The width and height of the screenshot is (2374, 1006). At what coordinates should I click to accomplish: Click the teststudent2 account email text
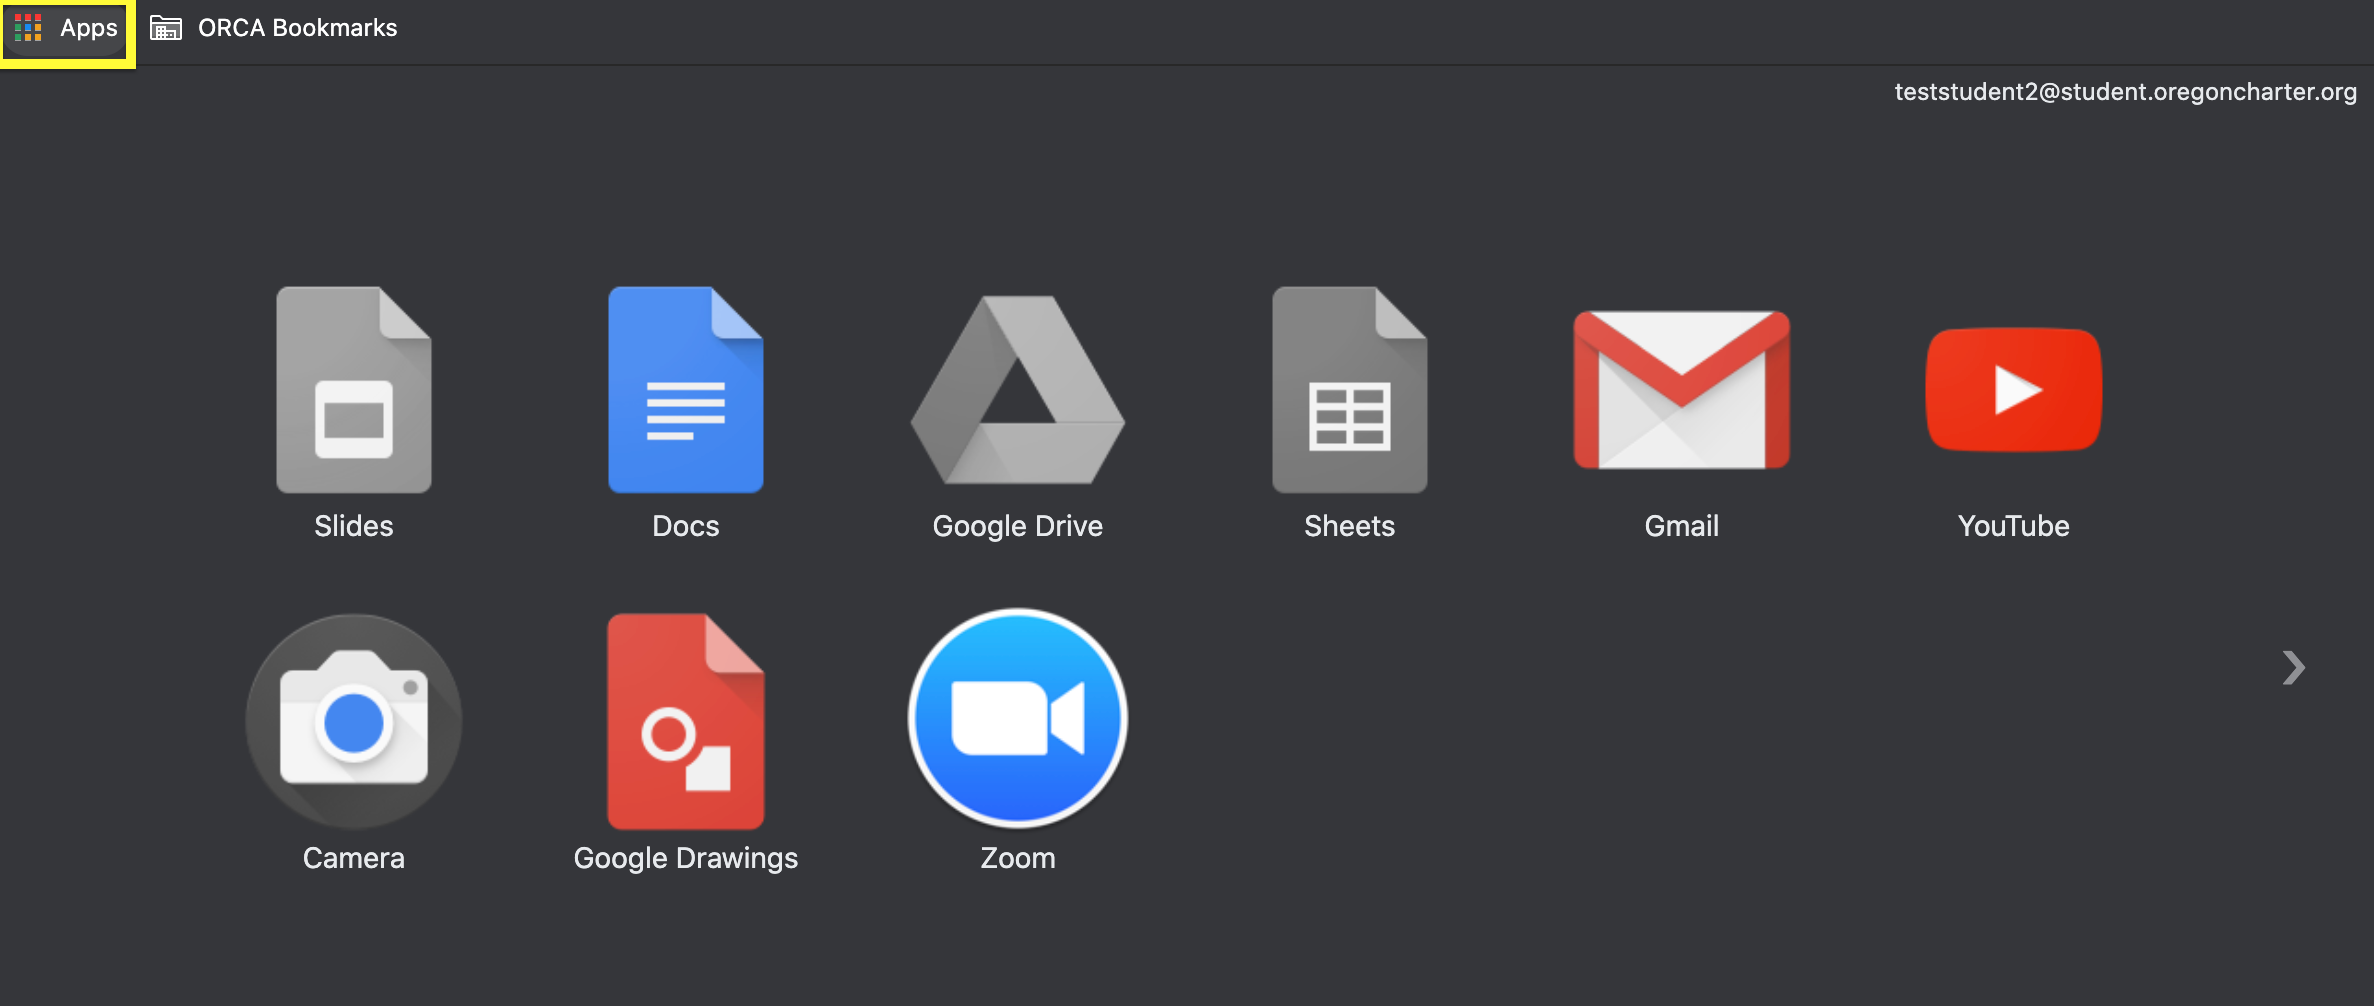point(2125,92)
